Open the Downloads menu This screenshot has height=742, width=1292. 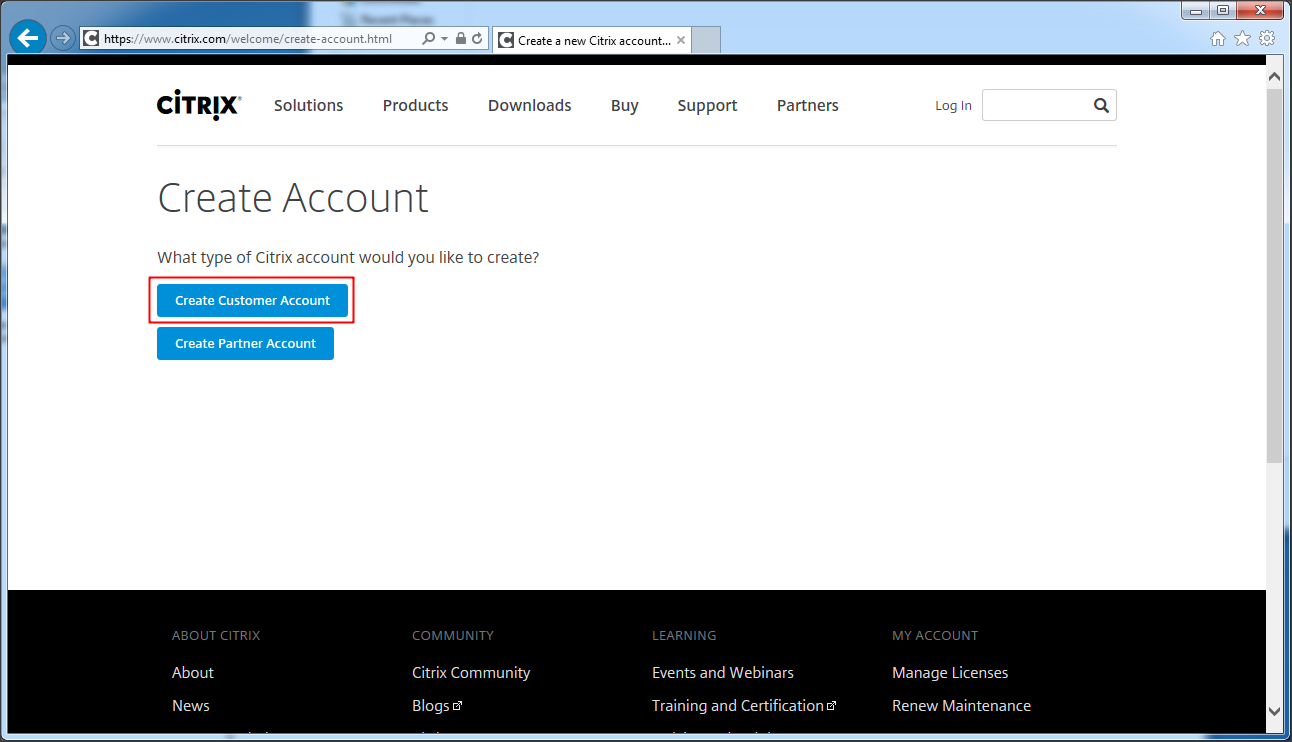529,105
